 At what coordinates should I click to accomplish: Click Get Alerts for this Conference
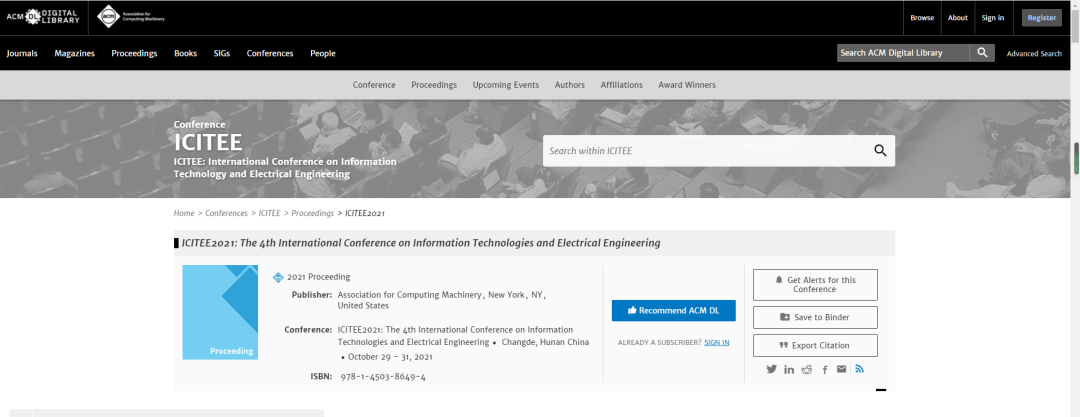(x=816, y=285)
